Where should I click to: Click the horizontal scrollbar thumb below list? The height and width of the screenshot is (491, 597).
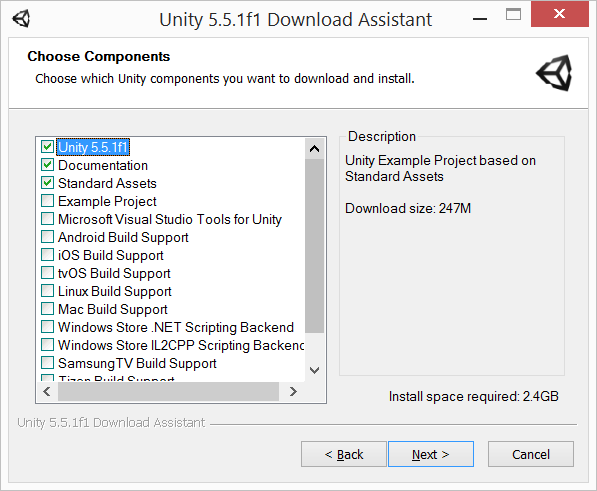(168, 391)
